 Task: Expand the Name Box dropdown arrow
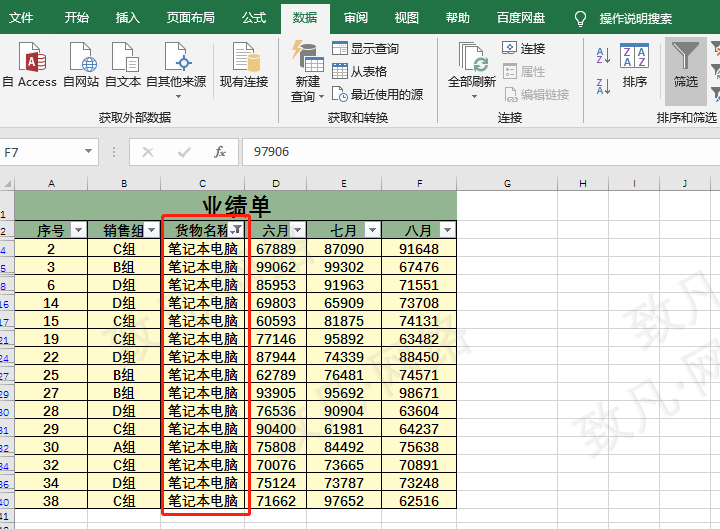[88, 152]
